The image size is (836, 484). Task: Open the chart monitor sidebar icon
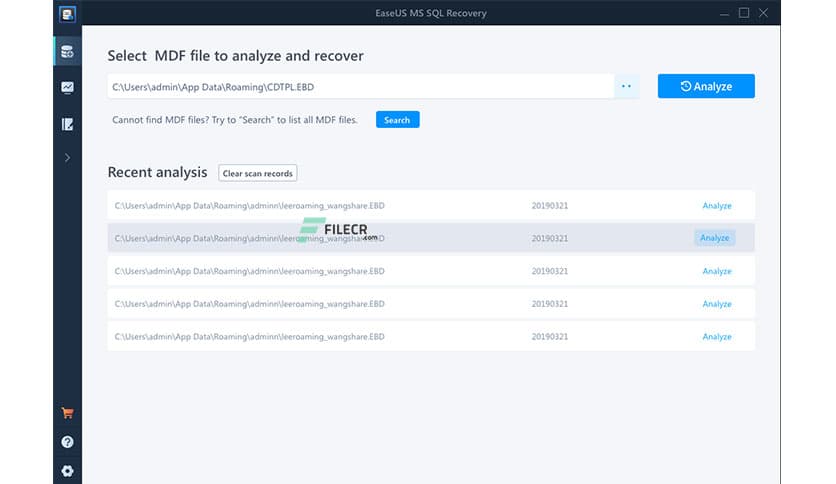click(x=67, y=87)
